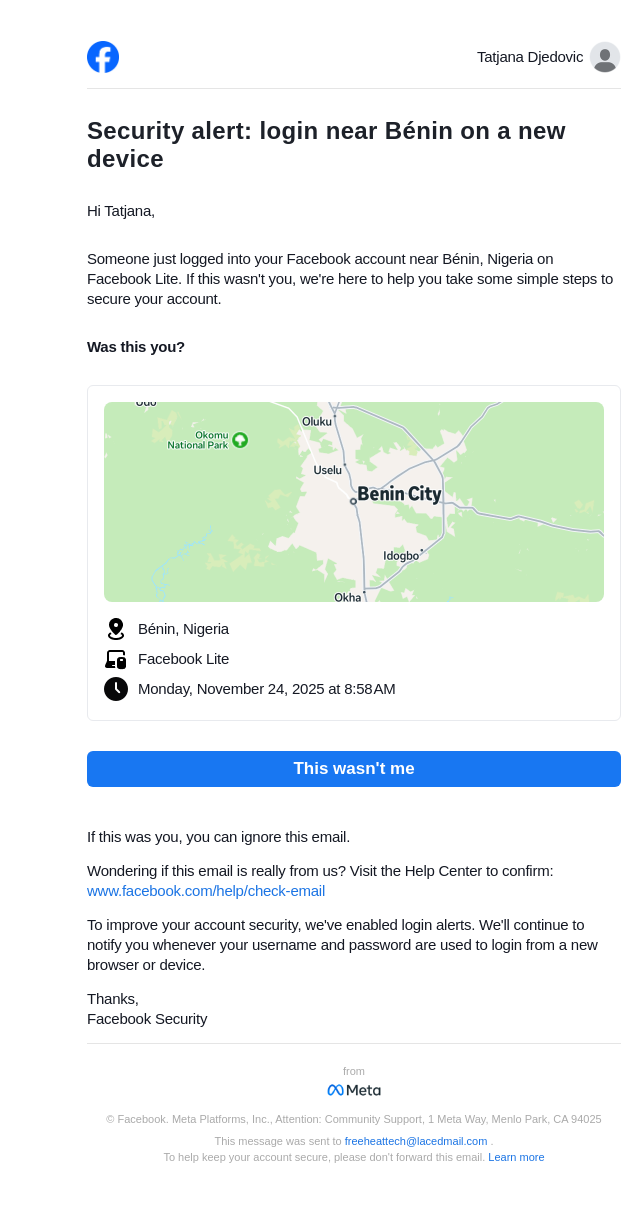The image size is (624, 1213).
Task: Click the Meta logo in footer
Action: 354,1090
